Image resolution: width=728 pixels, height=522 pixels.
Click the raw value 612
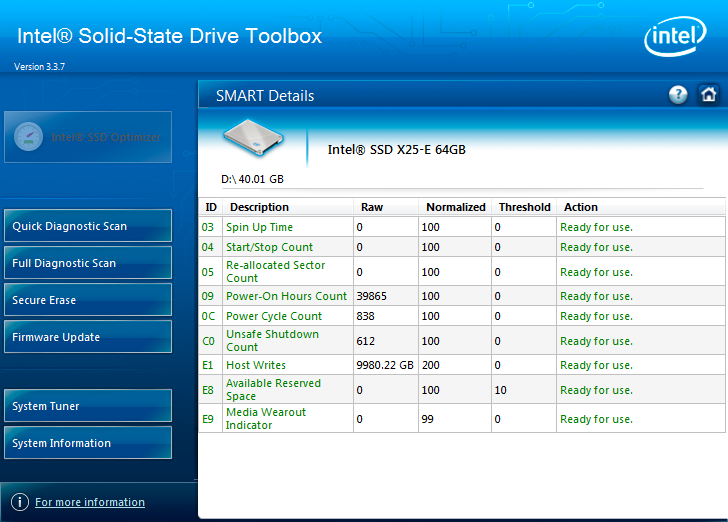pyautogui.click(x=365, y=341)
